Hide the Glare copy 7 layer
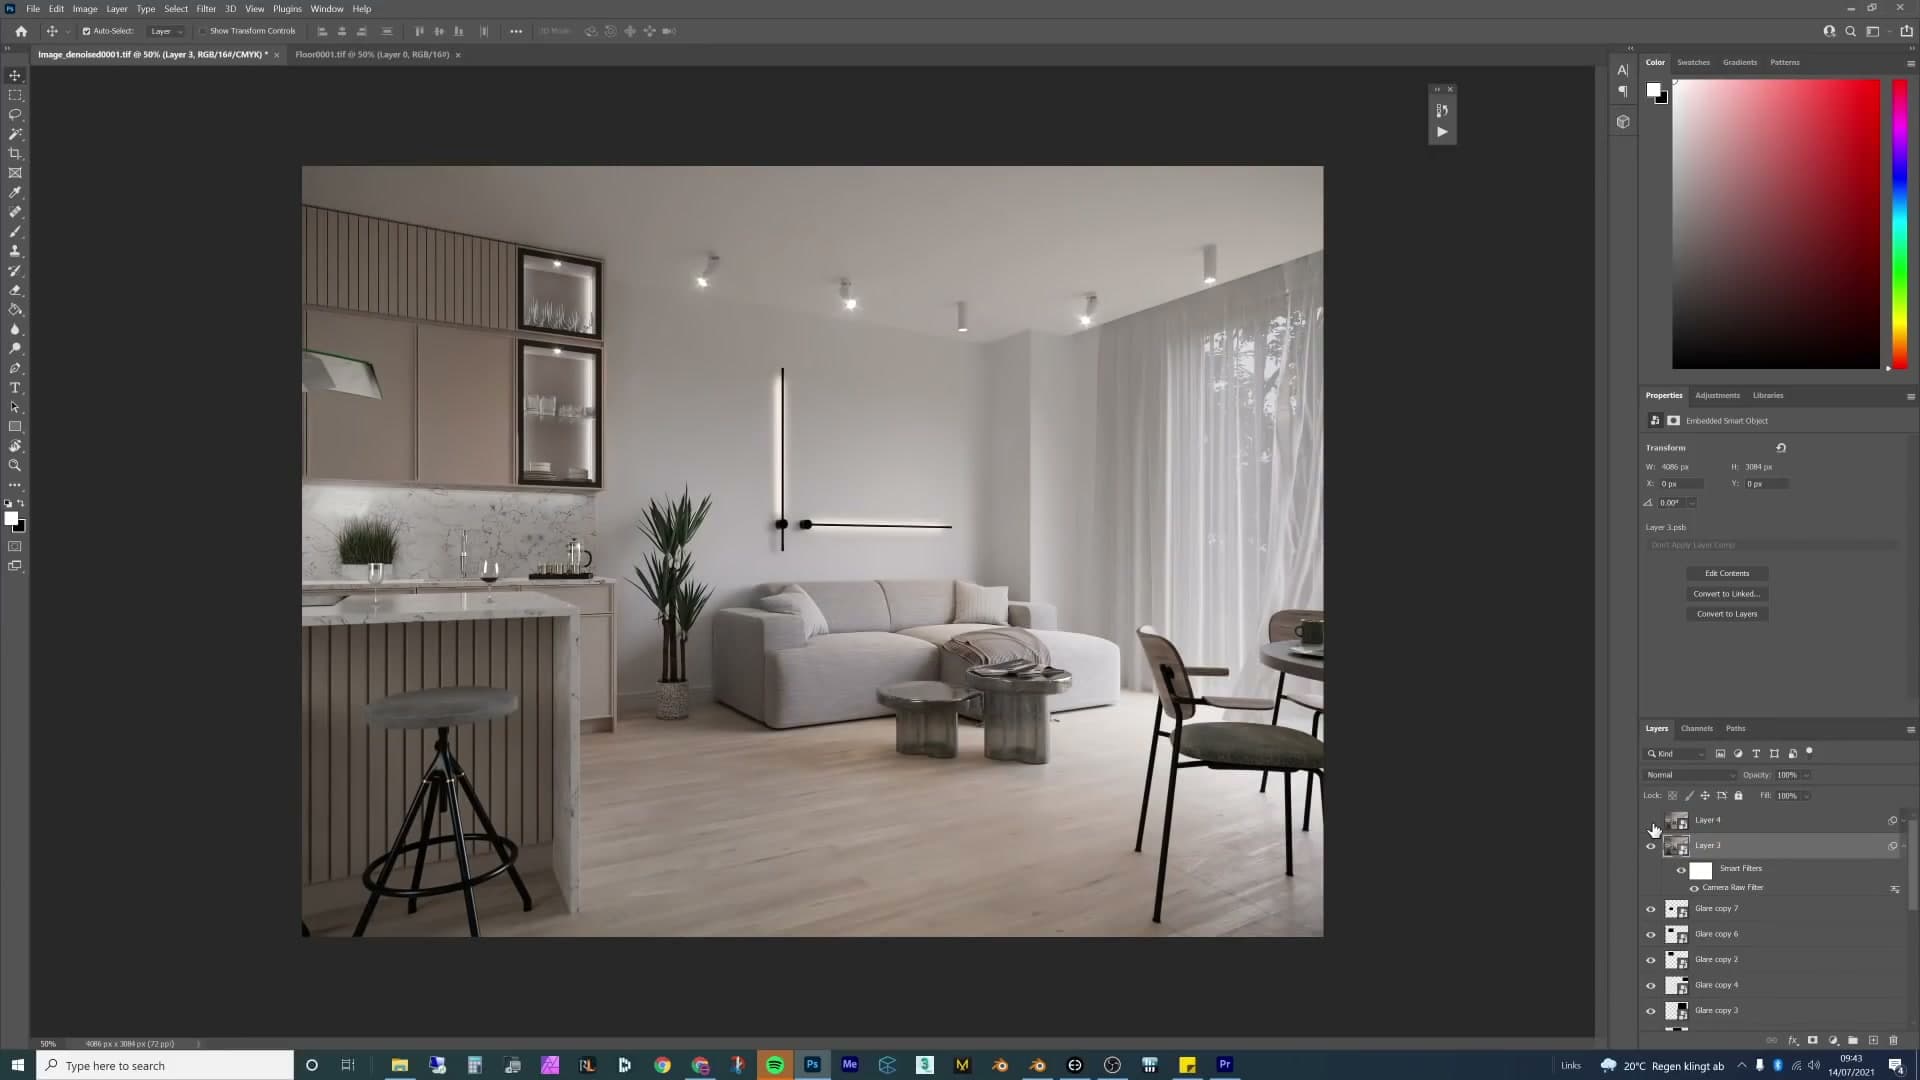1920x1080 pixels. point(1651,909)
